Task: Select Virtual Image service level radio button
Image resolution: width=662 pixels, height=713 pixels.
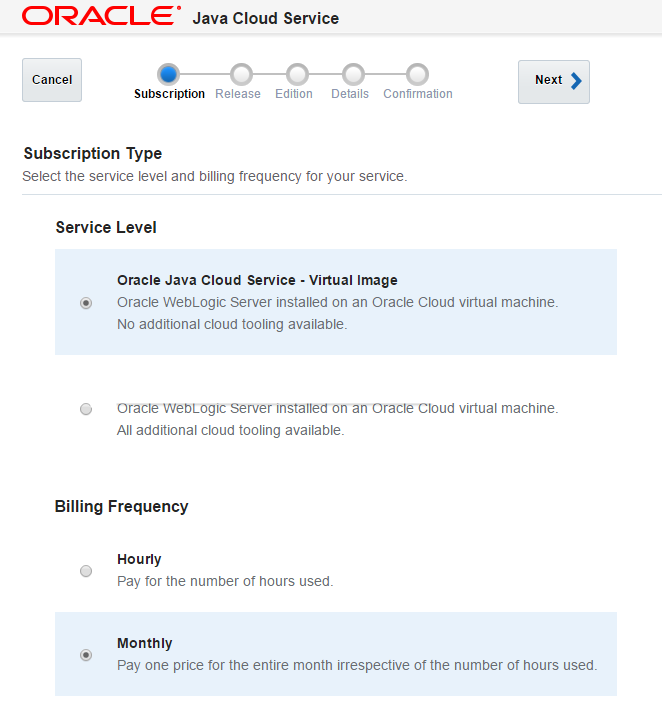Action: tap(86, 303)
